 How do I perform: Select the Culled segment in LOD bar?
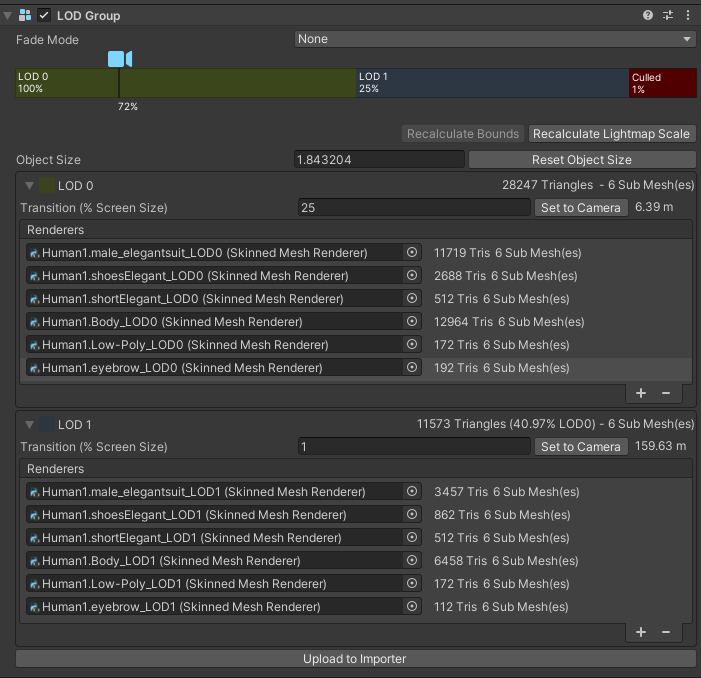tap(662, 83)
